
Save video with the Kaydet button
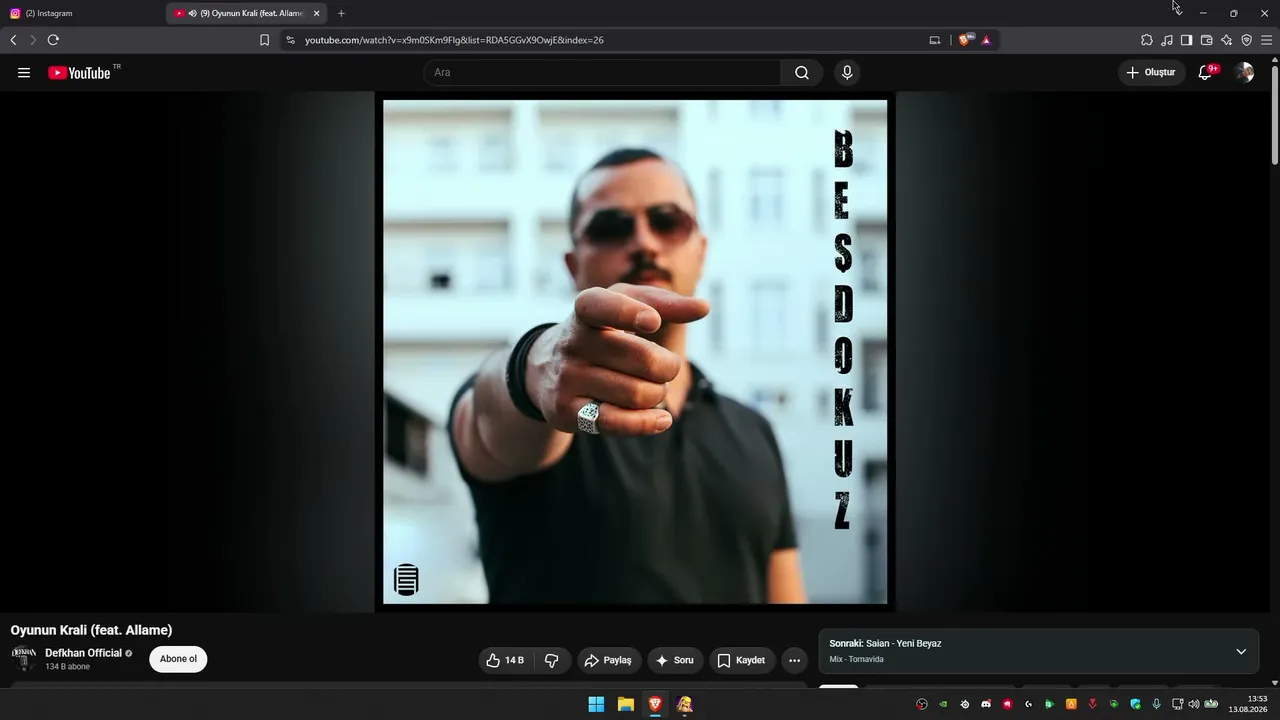click(741, 660)
